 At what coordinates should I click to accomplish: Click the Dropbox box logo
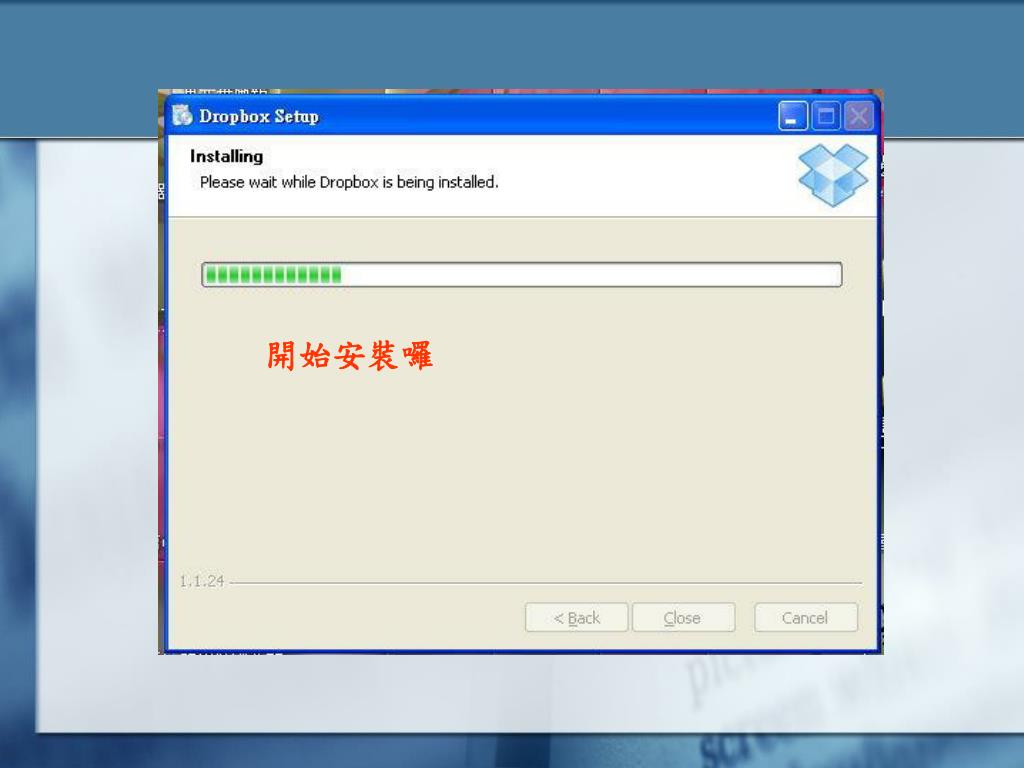pyautogui.click(x=833, y=175)
